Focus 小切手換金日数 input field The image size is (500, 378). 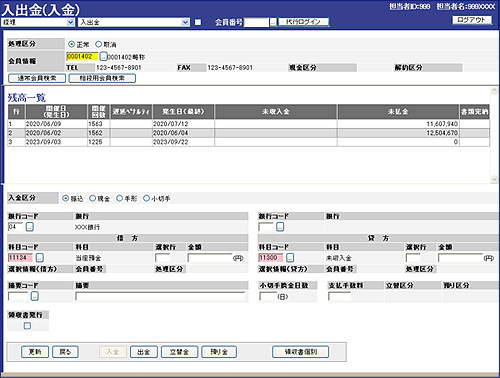[x=268, y=296]
